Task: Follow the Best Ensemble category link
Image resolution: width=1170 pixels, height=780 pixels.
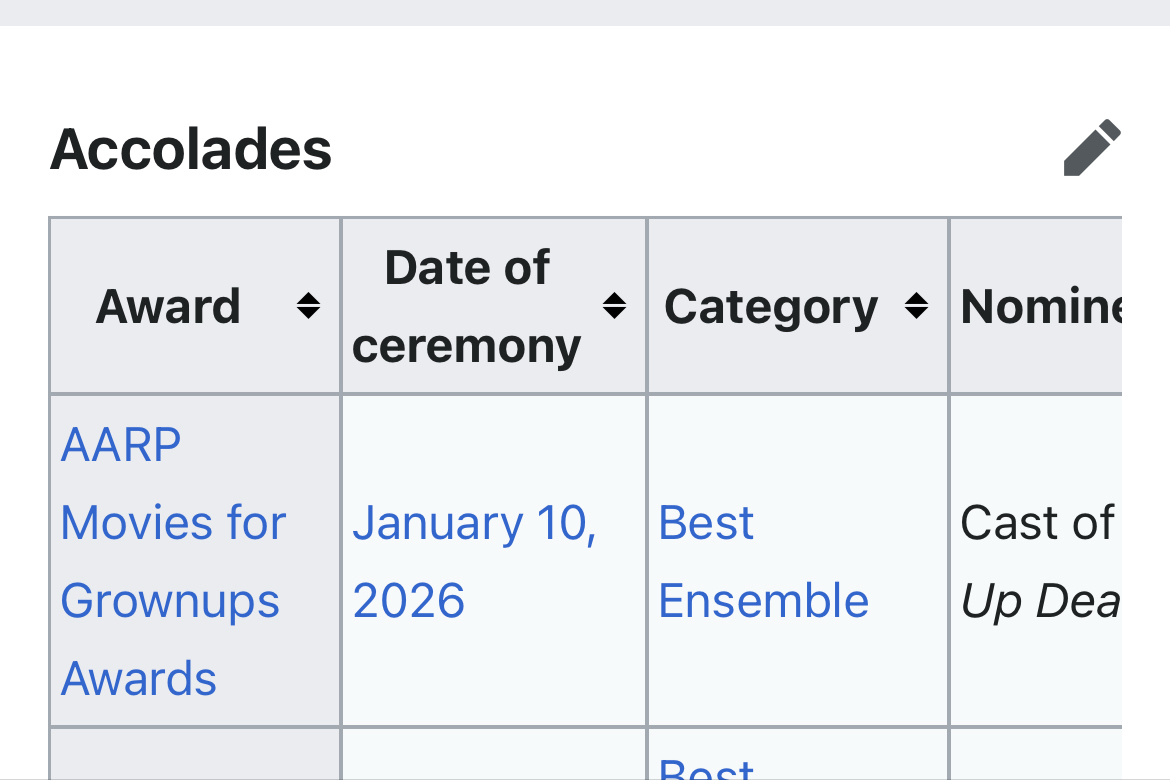Action: [x=706, y=524]
